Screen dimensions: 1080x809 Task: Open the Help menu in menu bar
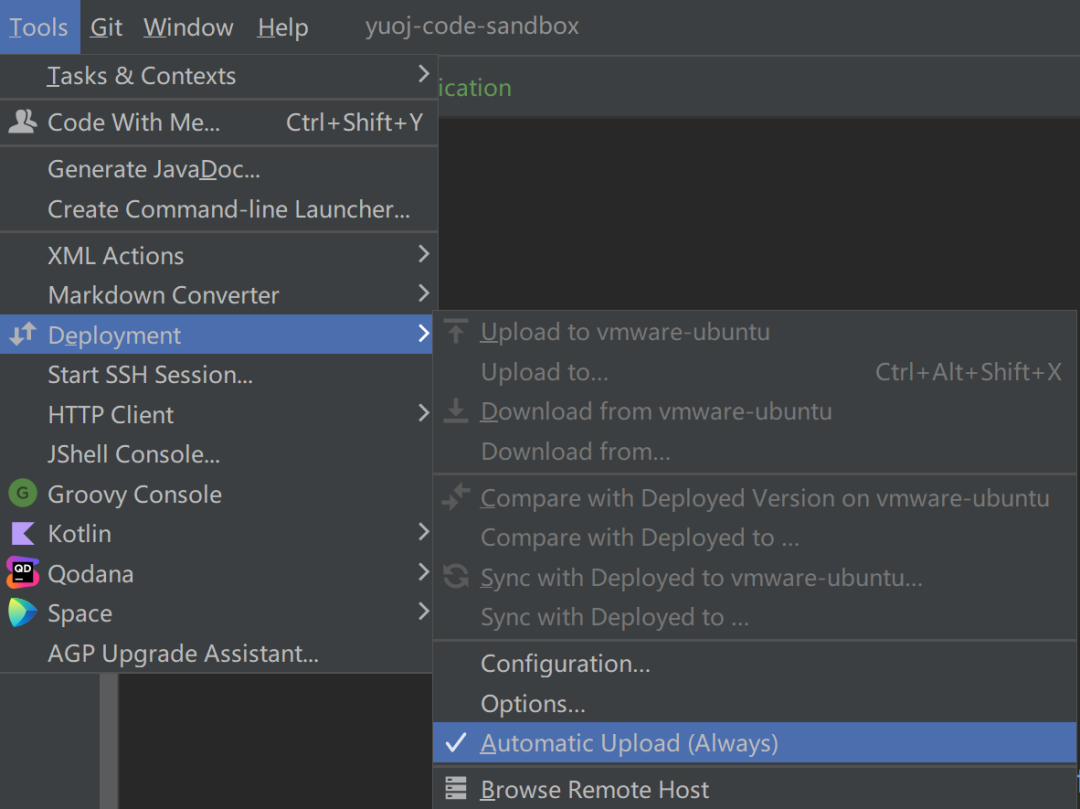click(282, 27)
